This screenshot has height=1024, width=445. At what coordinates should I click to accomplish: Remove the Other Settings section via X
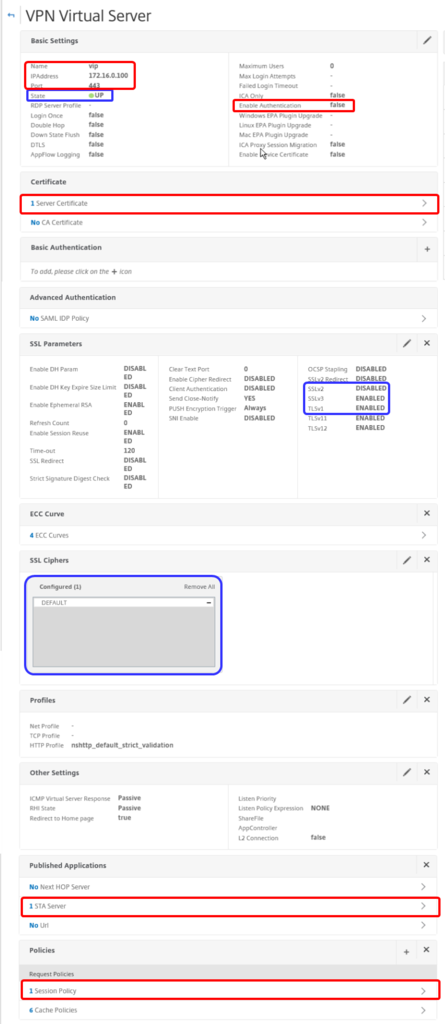pyautogui.click(x=427, y=772)
